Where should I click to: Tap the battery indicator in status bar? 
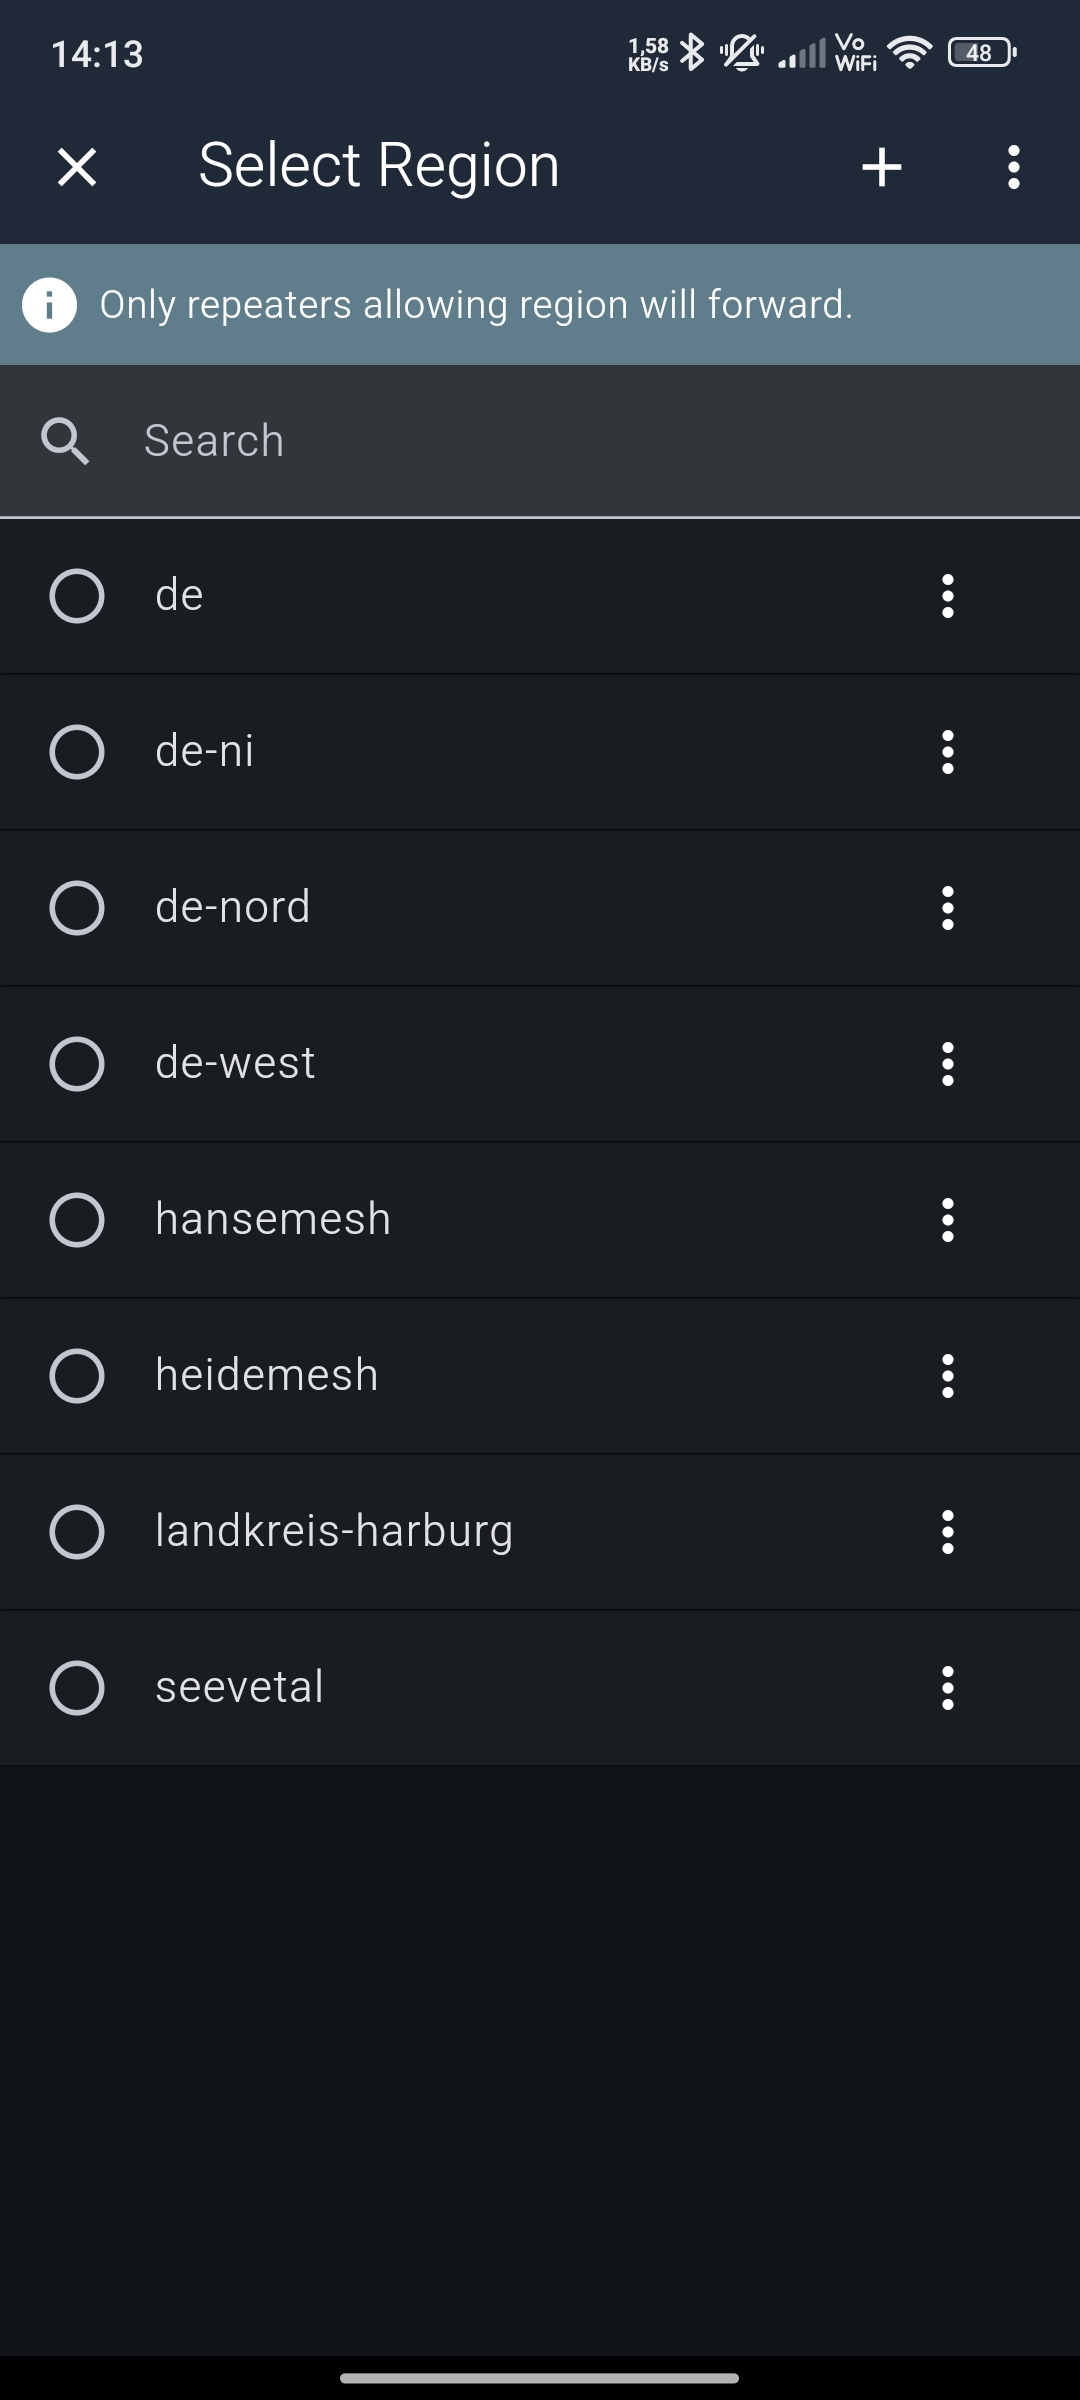(981, 53)
